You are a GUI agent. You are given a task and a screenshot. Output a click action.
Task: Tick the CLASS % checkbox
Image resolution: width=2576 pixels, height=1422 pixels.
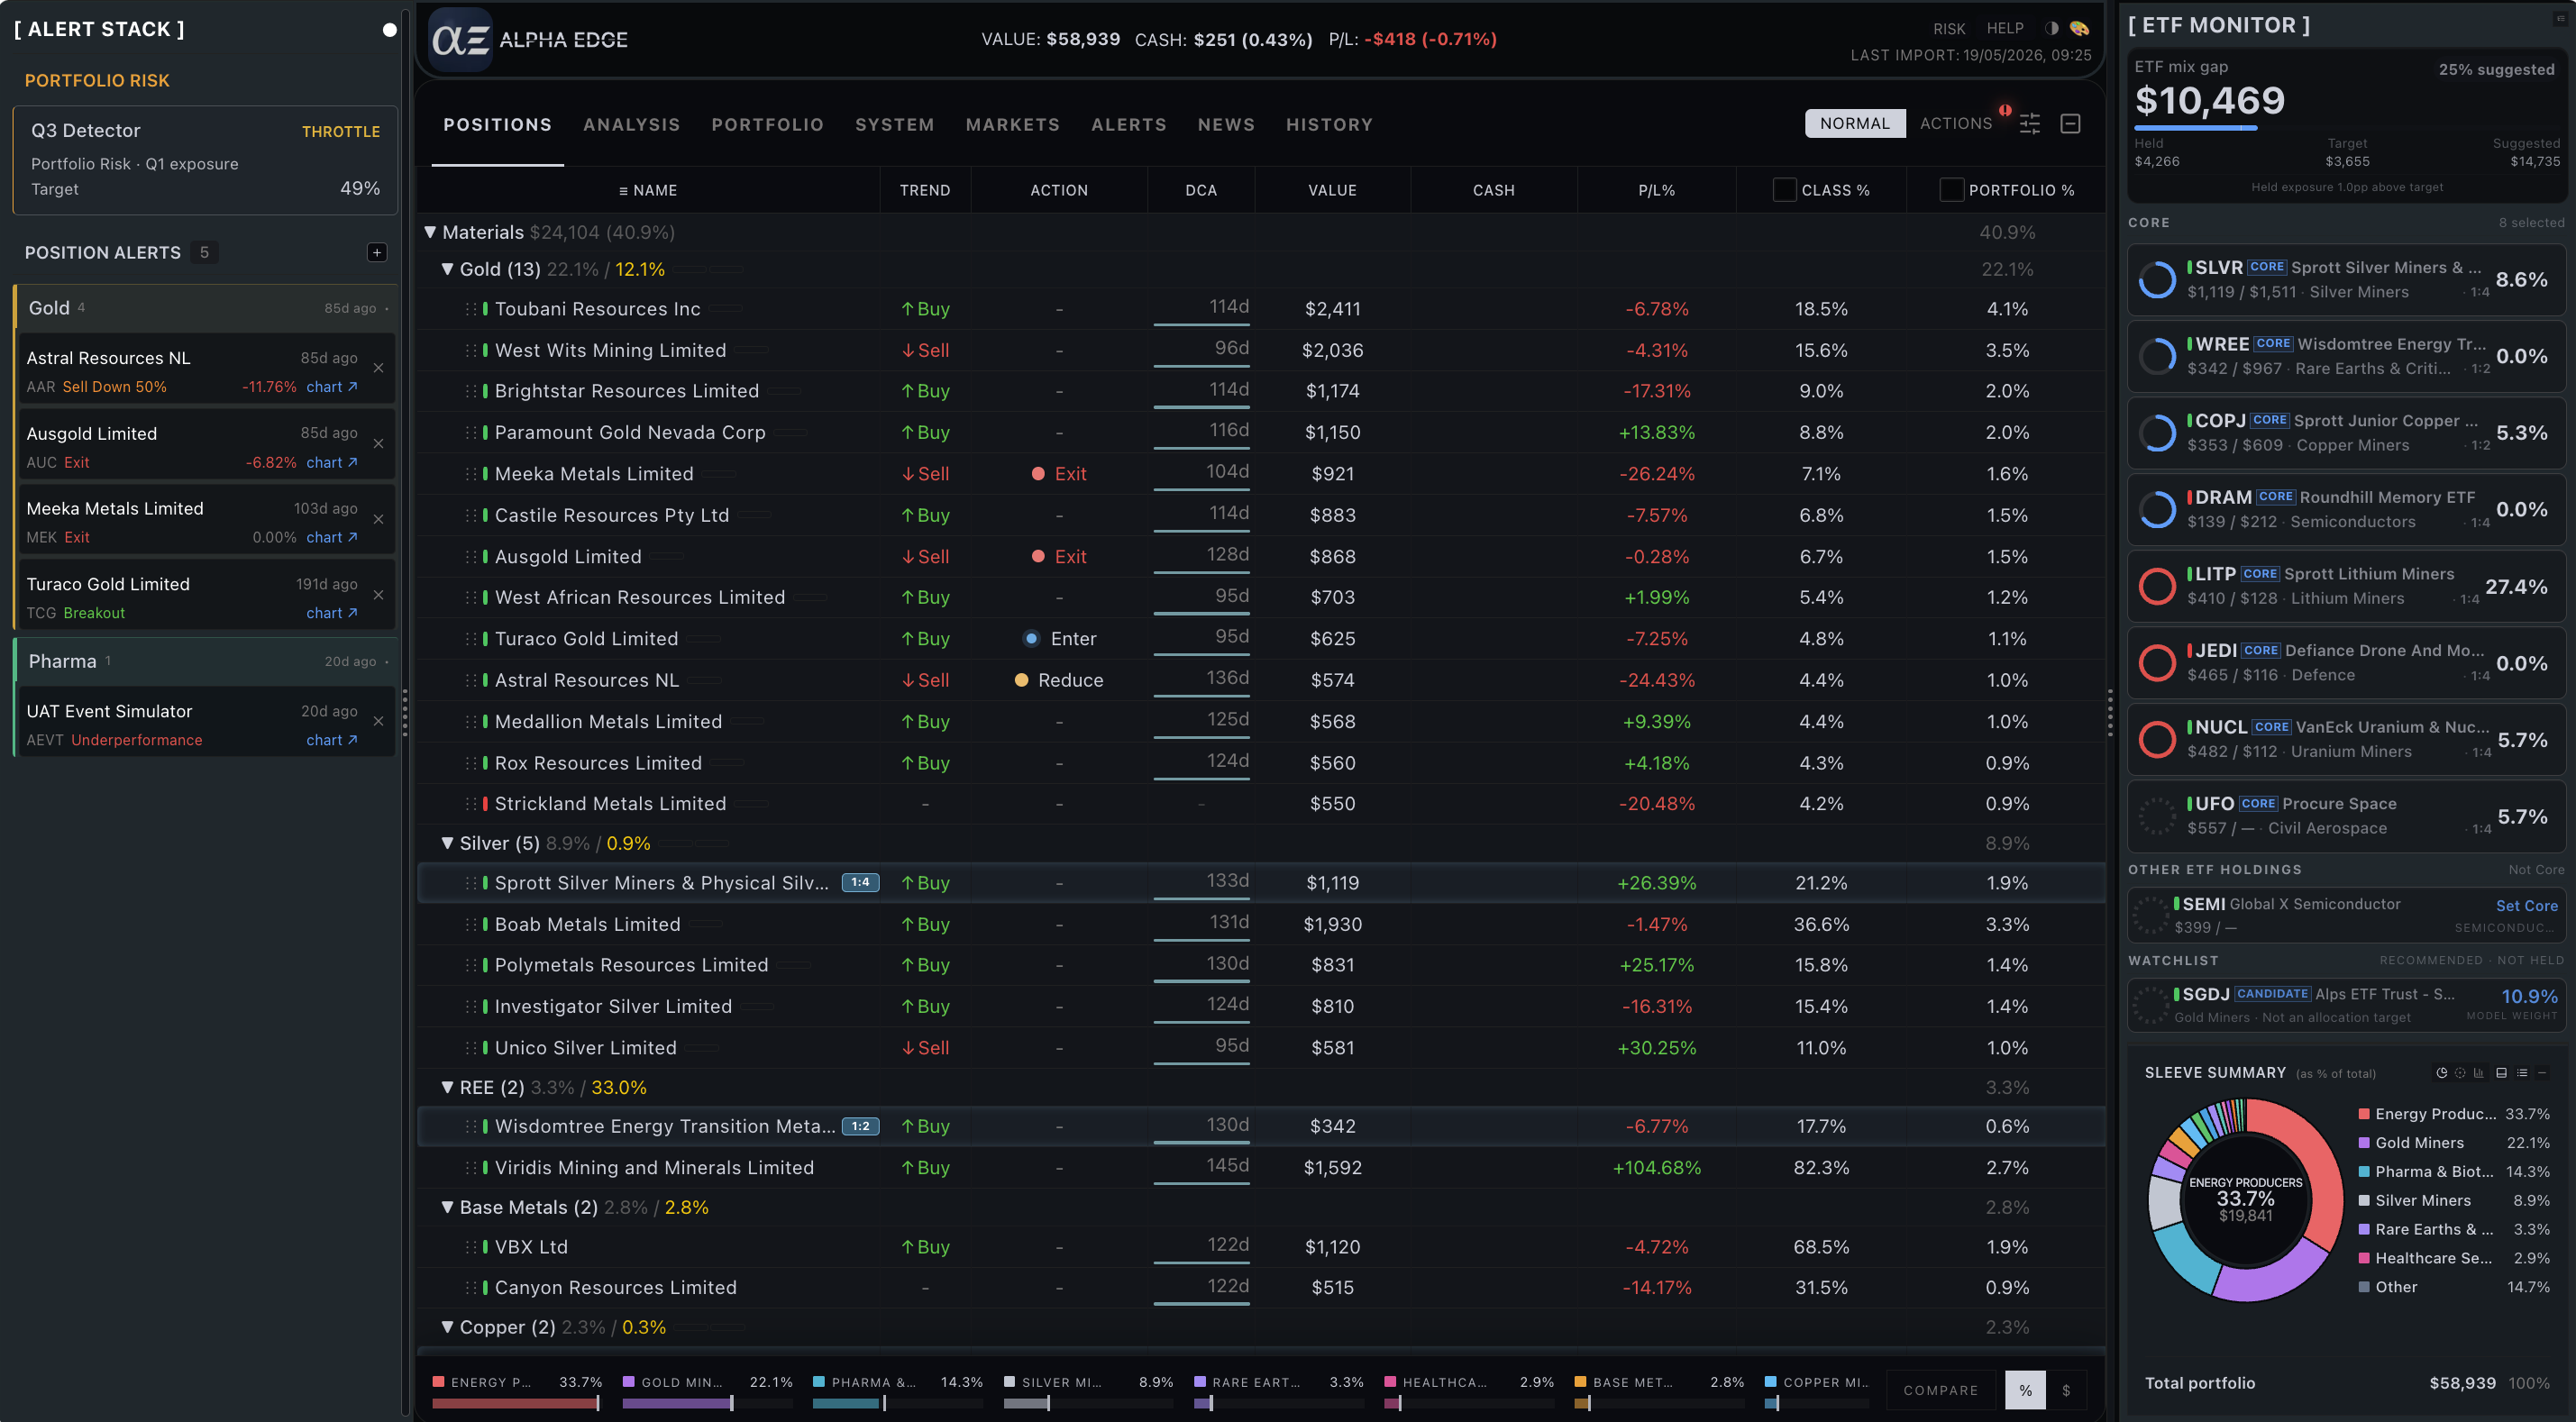(x=1784, y=190)
